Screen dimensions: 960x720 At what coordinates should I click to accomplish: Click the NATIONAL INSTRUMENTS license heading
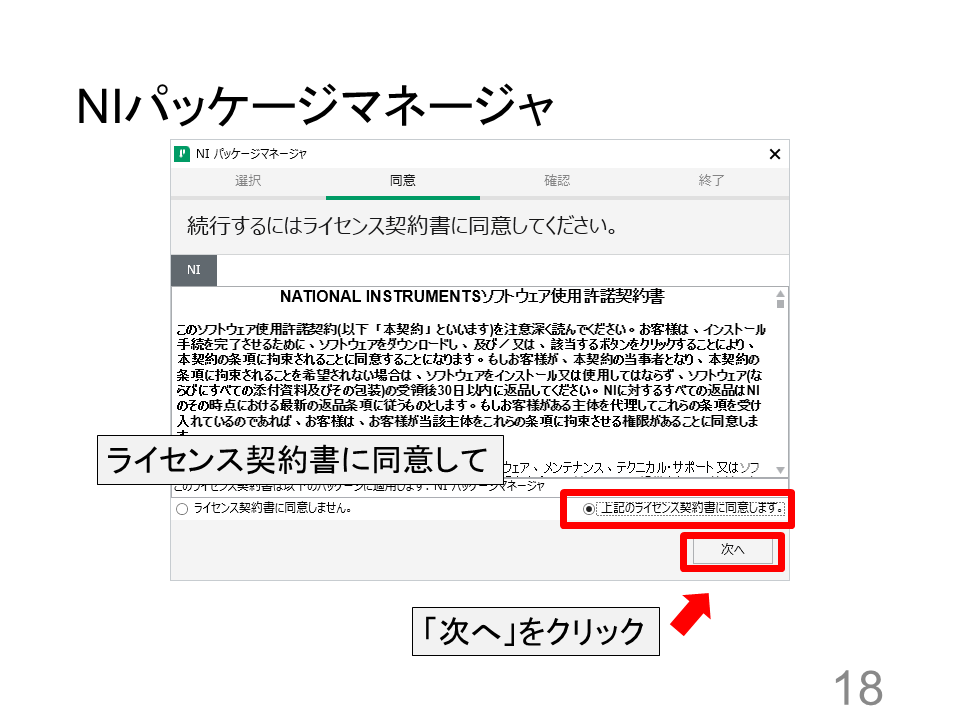click(x=472, y=297)
